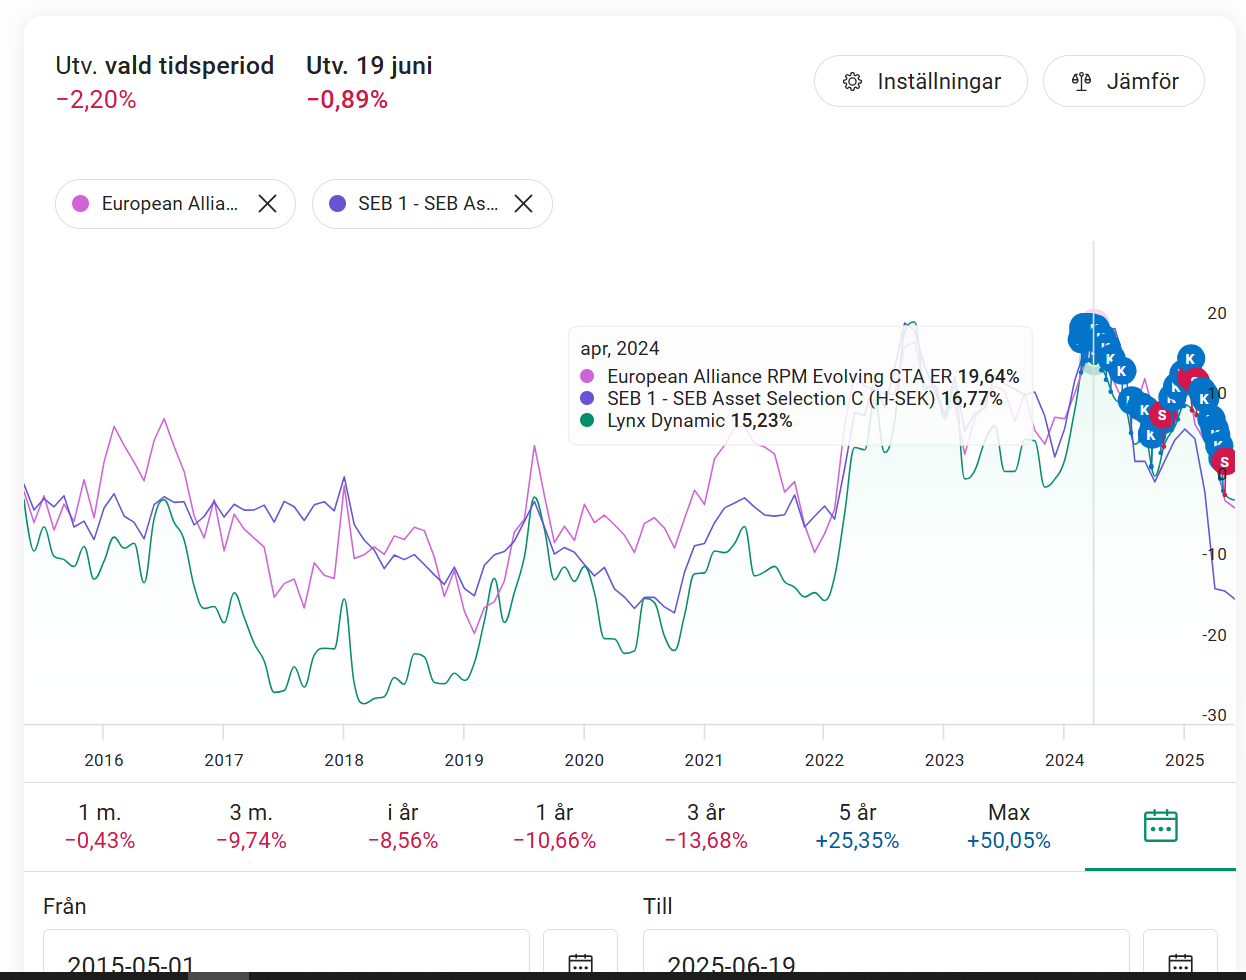Show the Max time period

(x=1008, y=826)
